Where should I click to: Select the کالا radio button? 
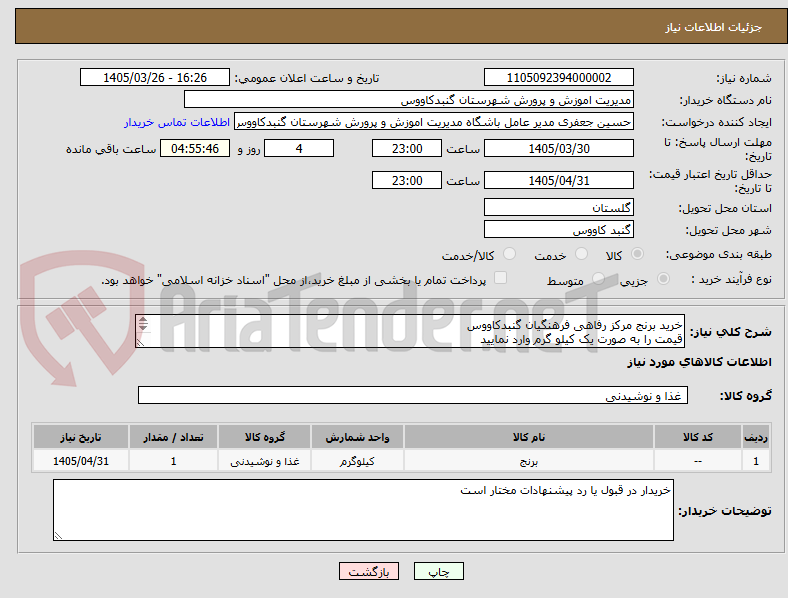pyautogui.click(x=637, y=254)
